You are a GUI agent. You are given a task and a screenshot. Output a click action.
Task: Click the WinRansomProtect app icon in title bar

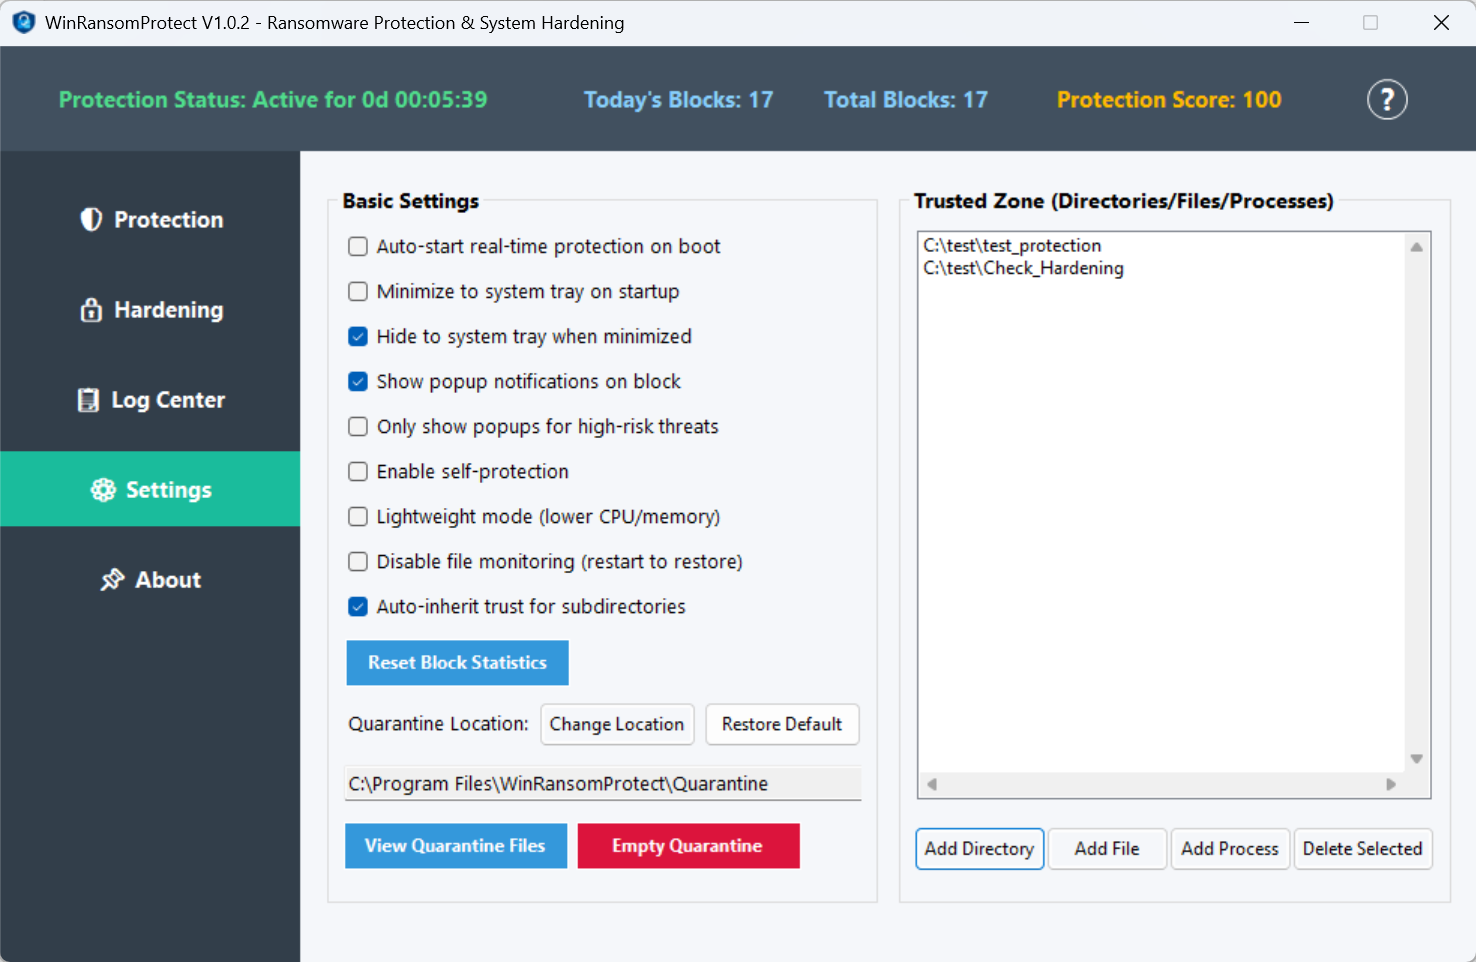[x=24, y=22]
